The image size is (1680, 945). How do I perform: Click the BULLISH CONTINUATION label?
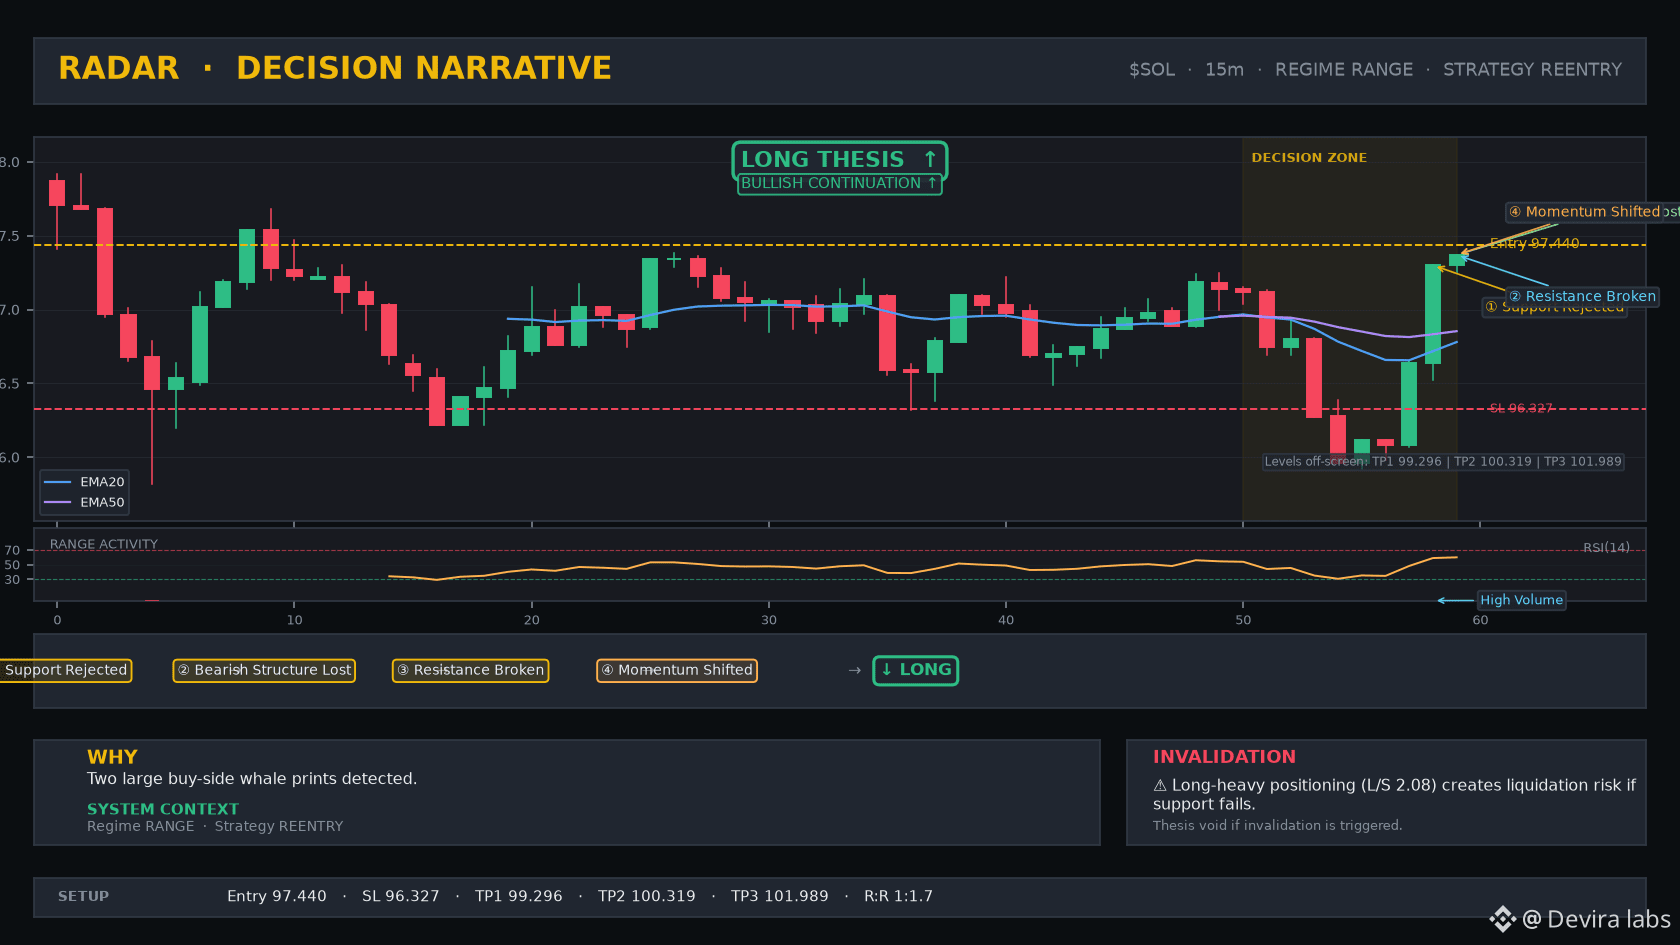pyautogui.click(x=839, y=184)
